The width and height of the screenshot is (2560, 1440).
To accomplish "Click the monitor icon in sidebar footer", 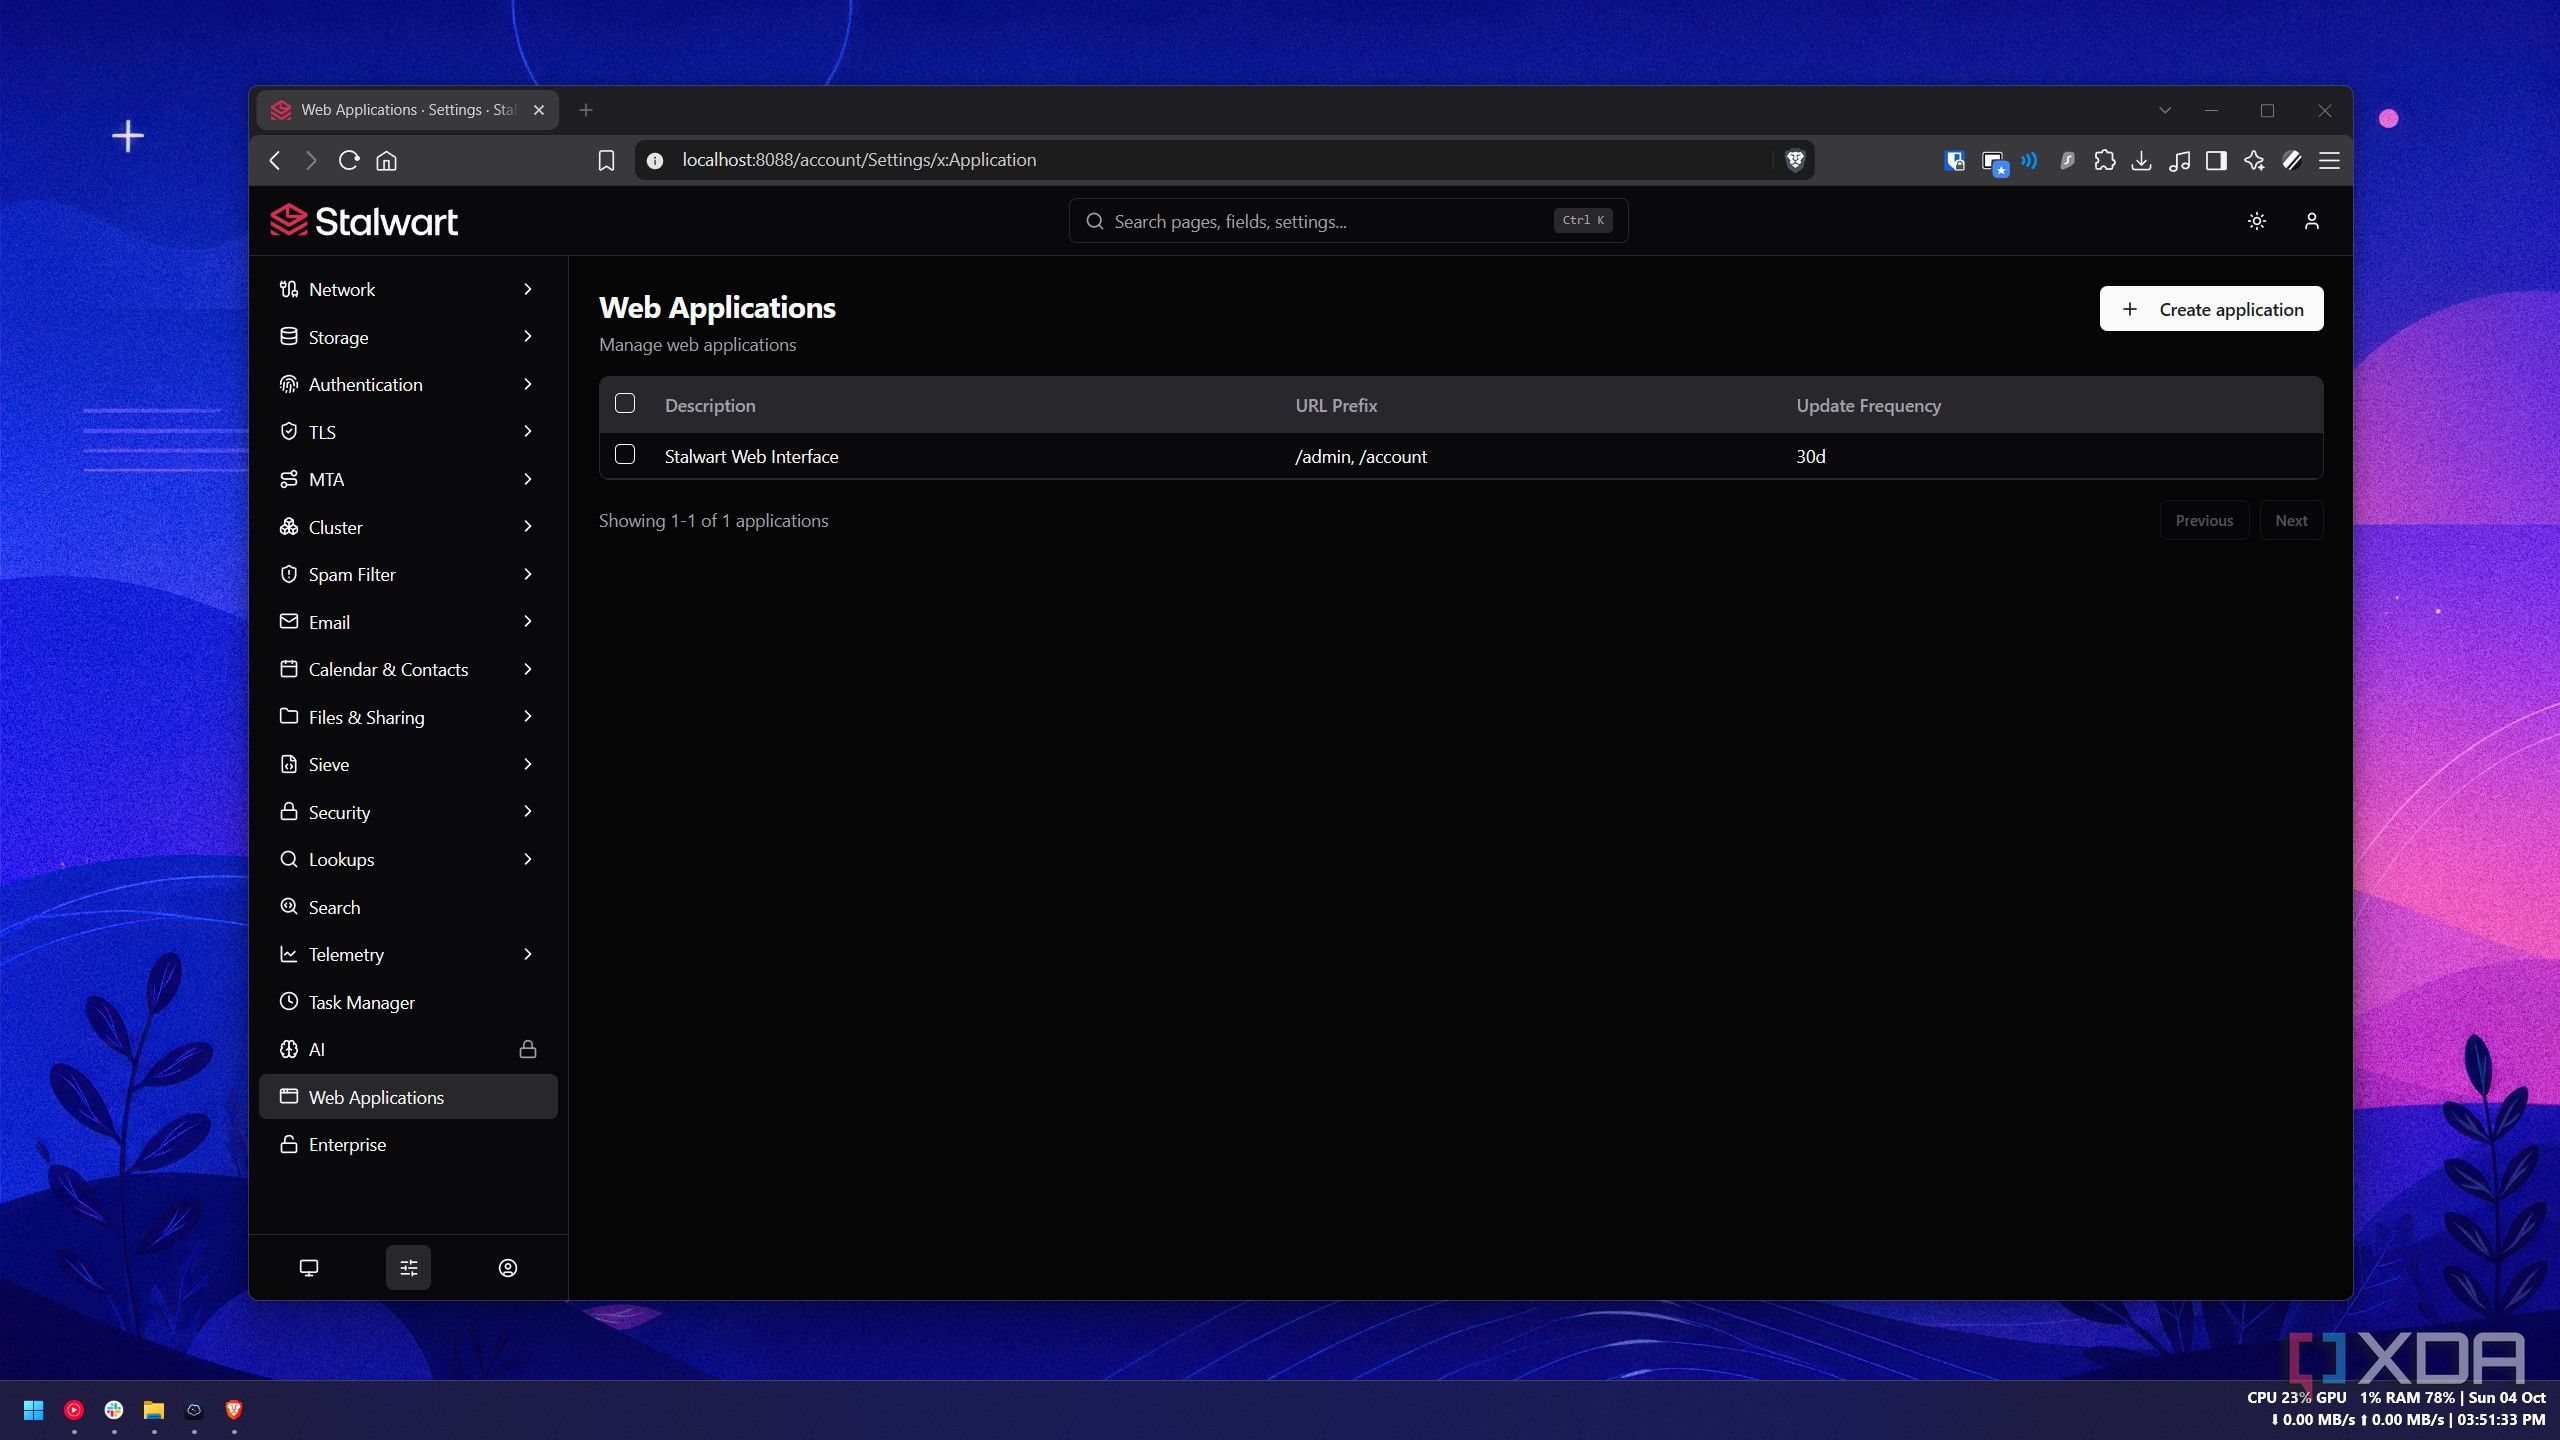I will point(309,1267).
